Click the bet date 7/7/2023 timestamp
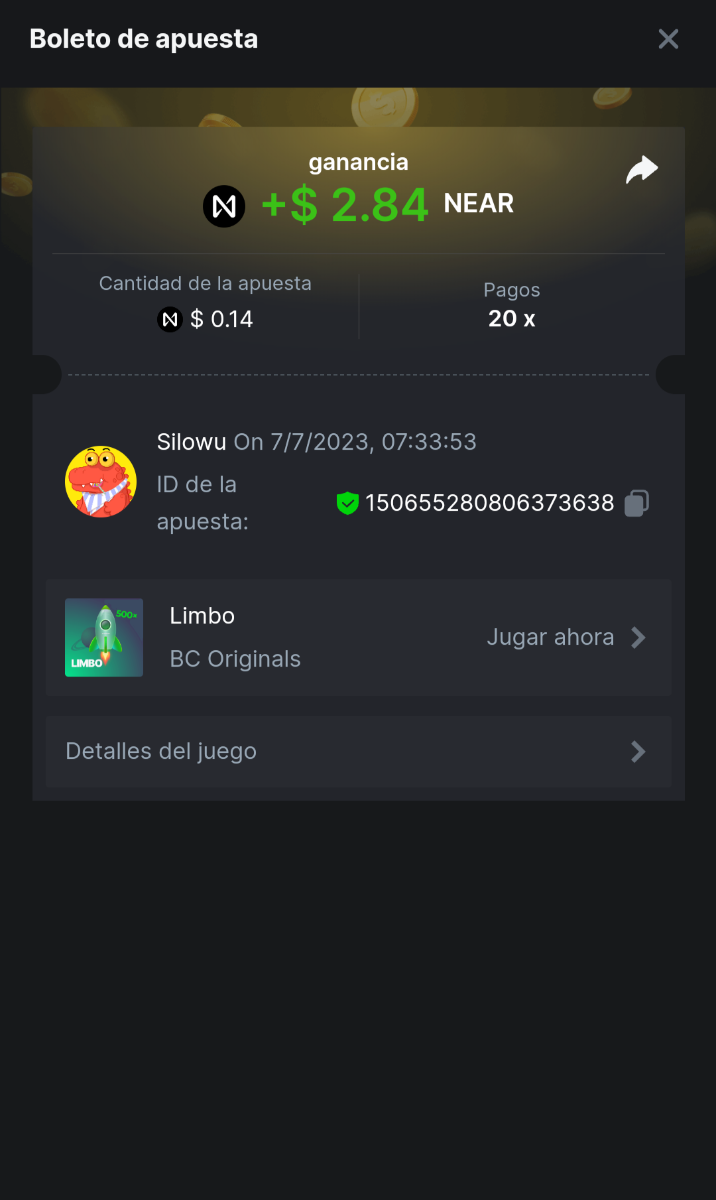 tap(355, 441)
